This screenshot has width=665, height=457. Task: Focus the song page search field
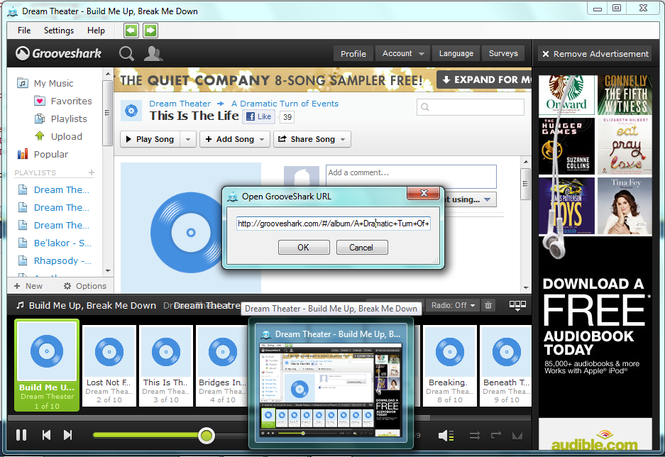tap(470, 107)
